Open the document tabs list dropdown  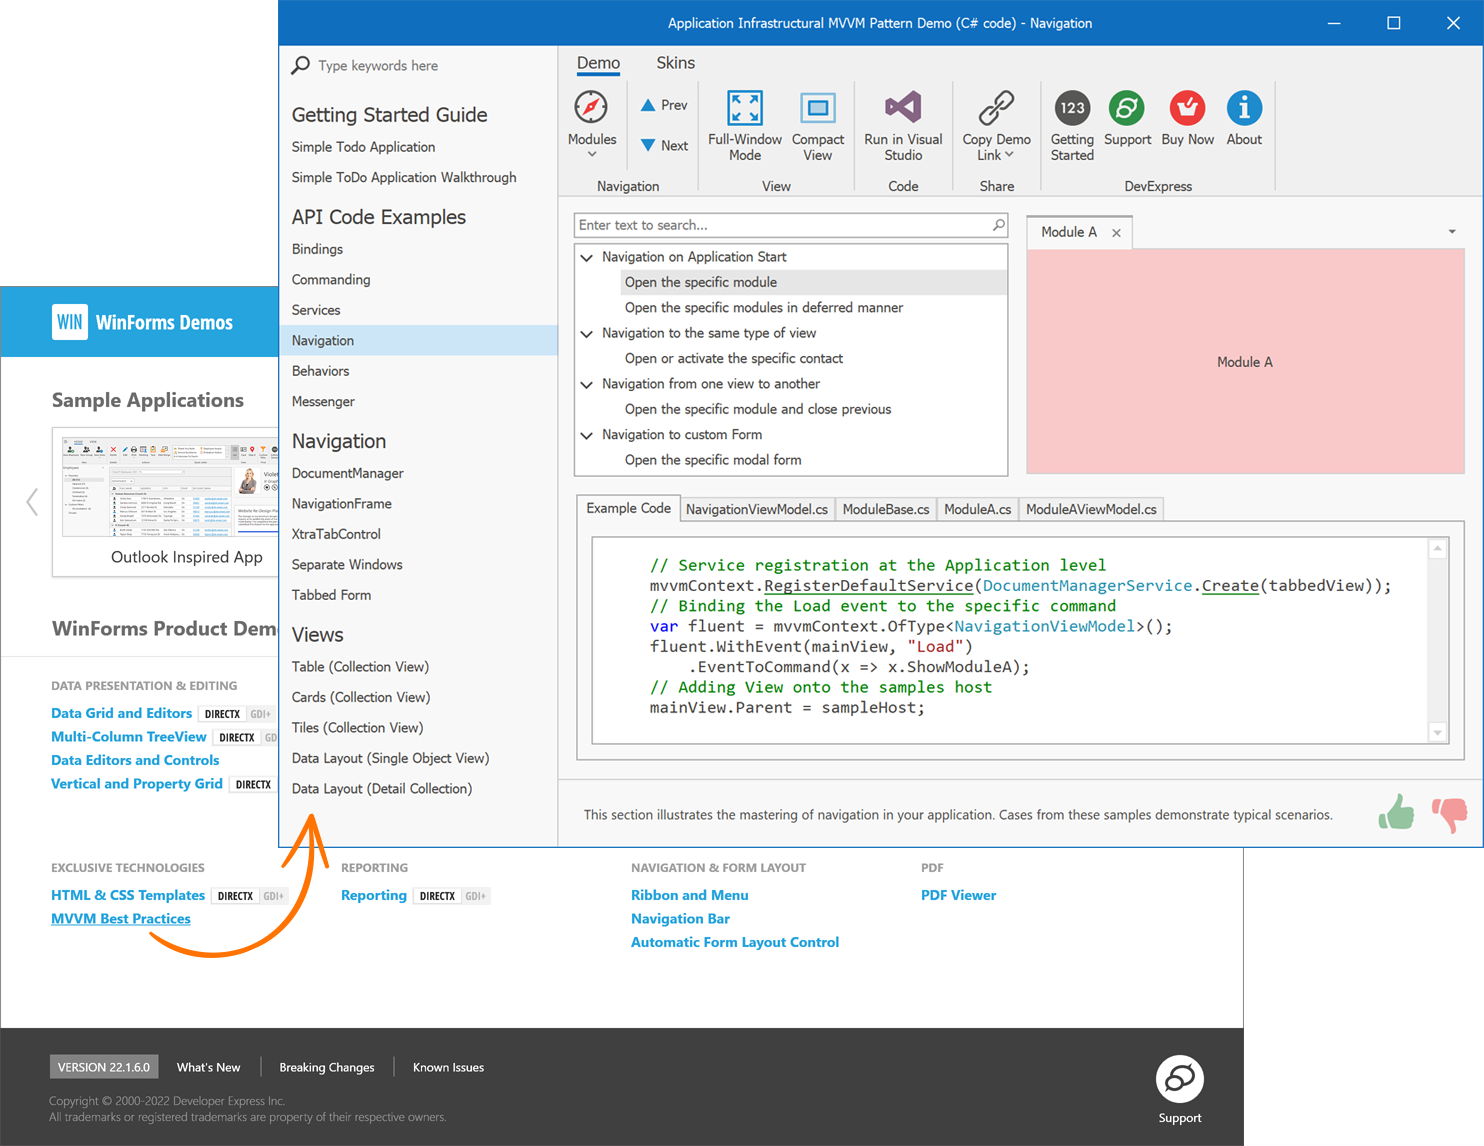(x=1452, y=232)
